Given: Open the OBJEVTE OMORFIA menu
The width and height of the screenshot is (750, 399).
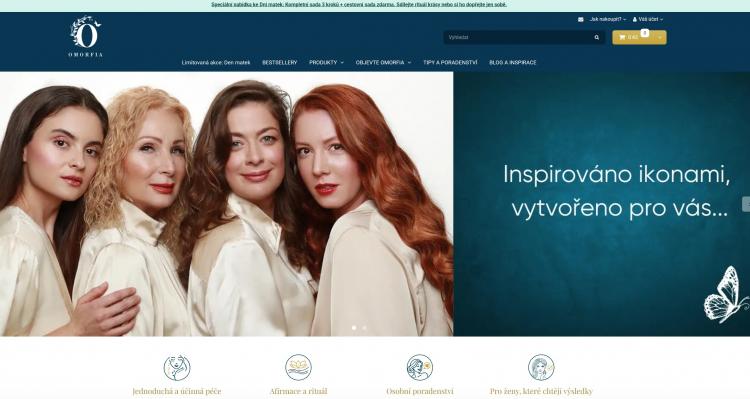Looking at the screenshot, I should point(383,63).
